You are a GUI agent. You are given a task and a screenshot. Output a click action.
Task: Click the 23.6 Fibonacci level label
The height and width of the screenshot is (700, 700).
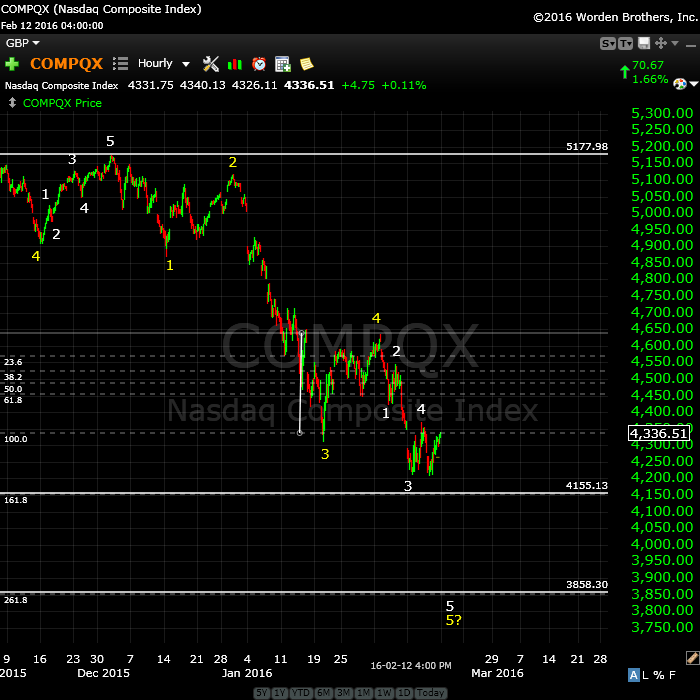tap(13, 362)
